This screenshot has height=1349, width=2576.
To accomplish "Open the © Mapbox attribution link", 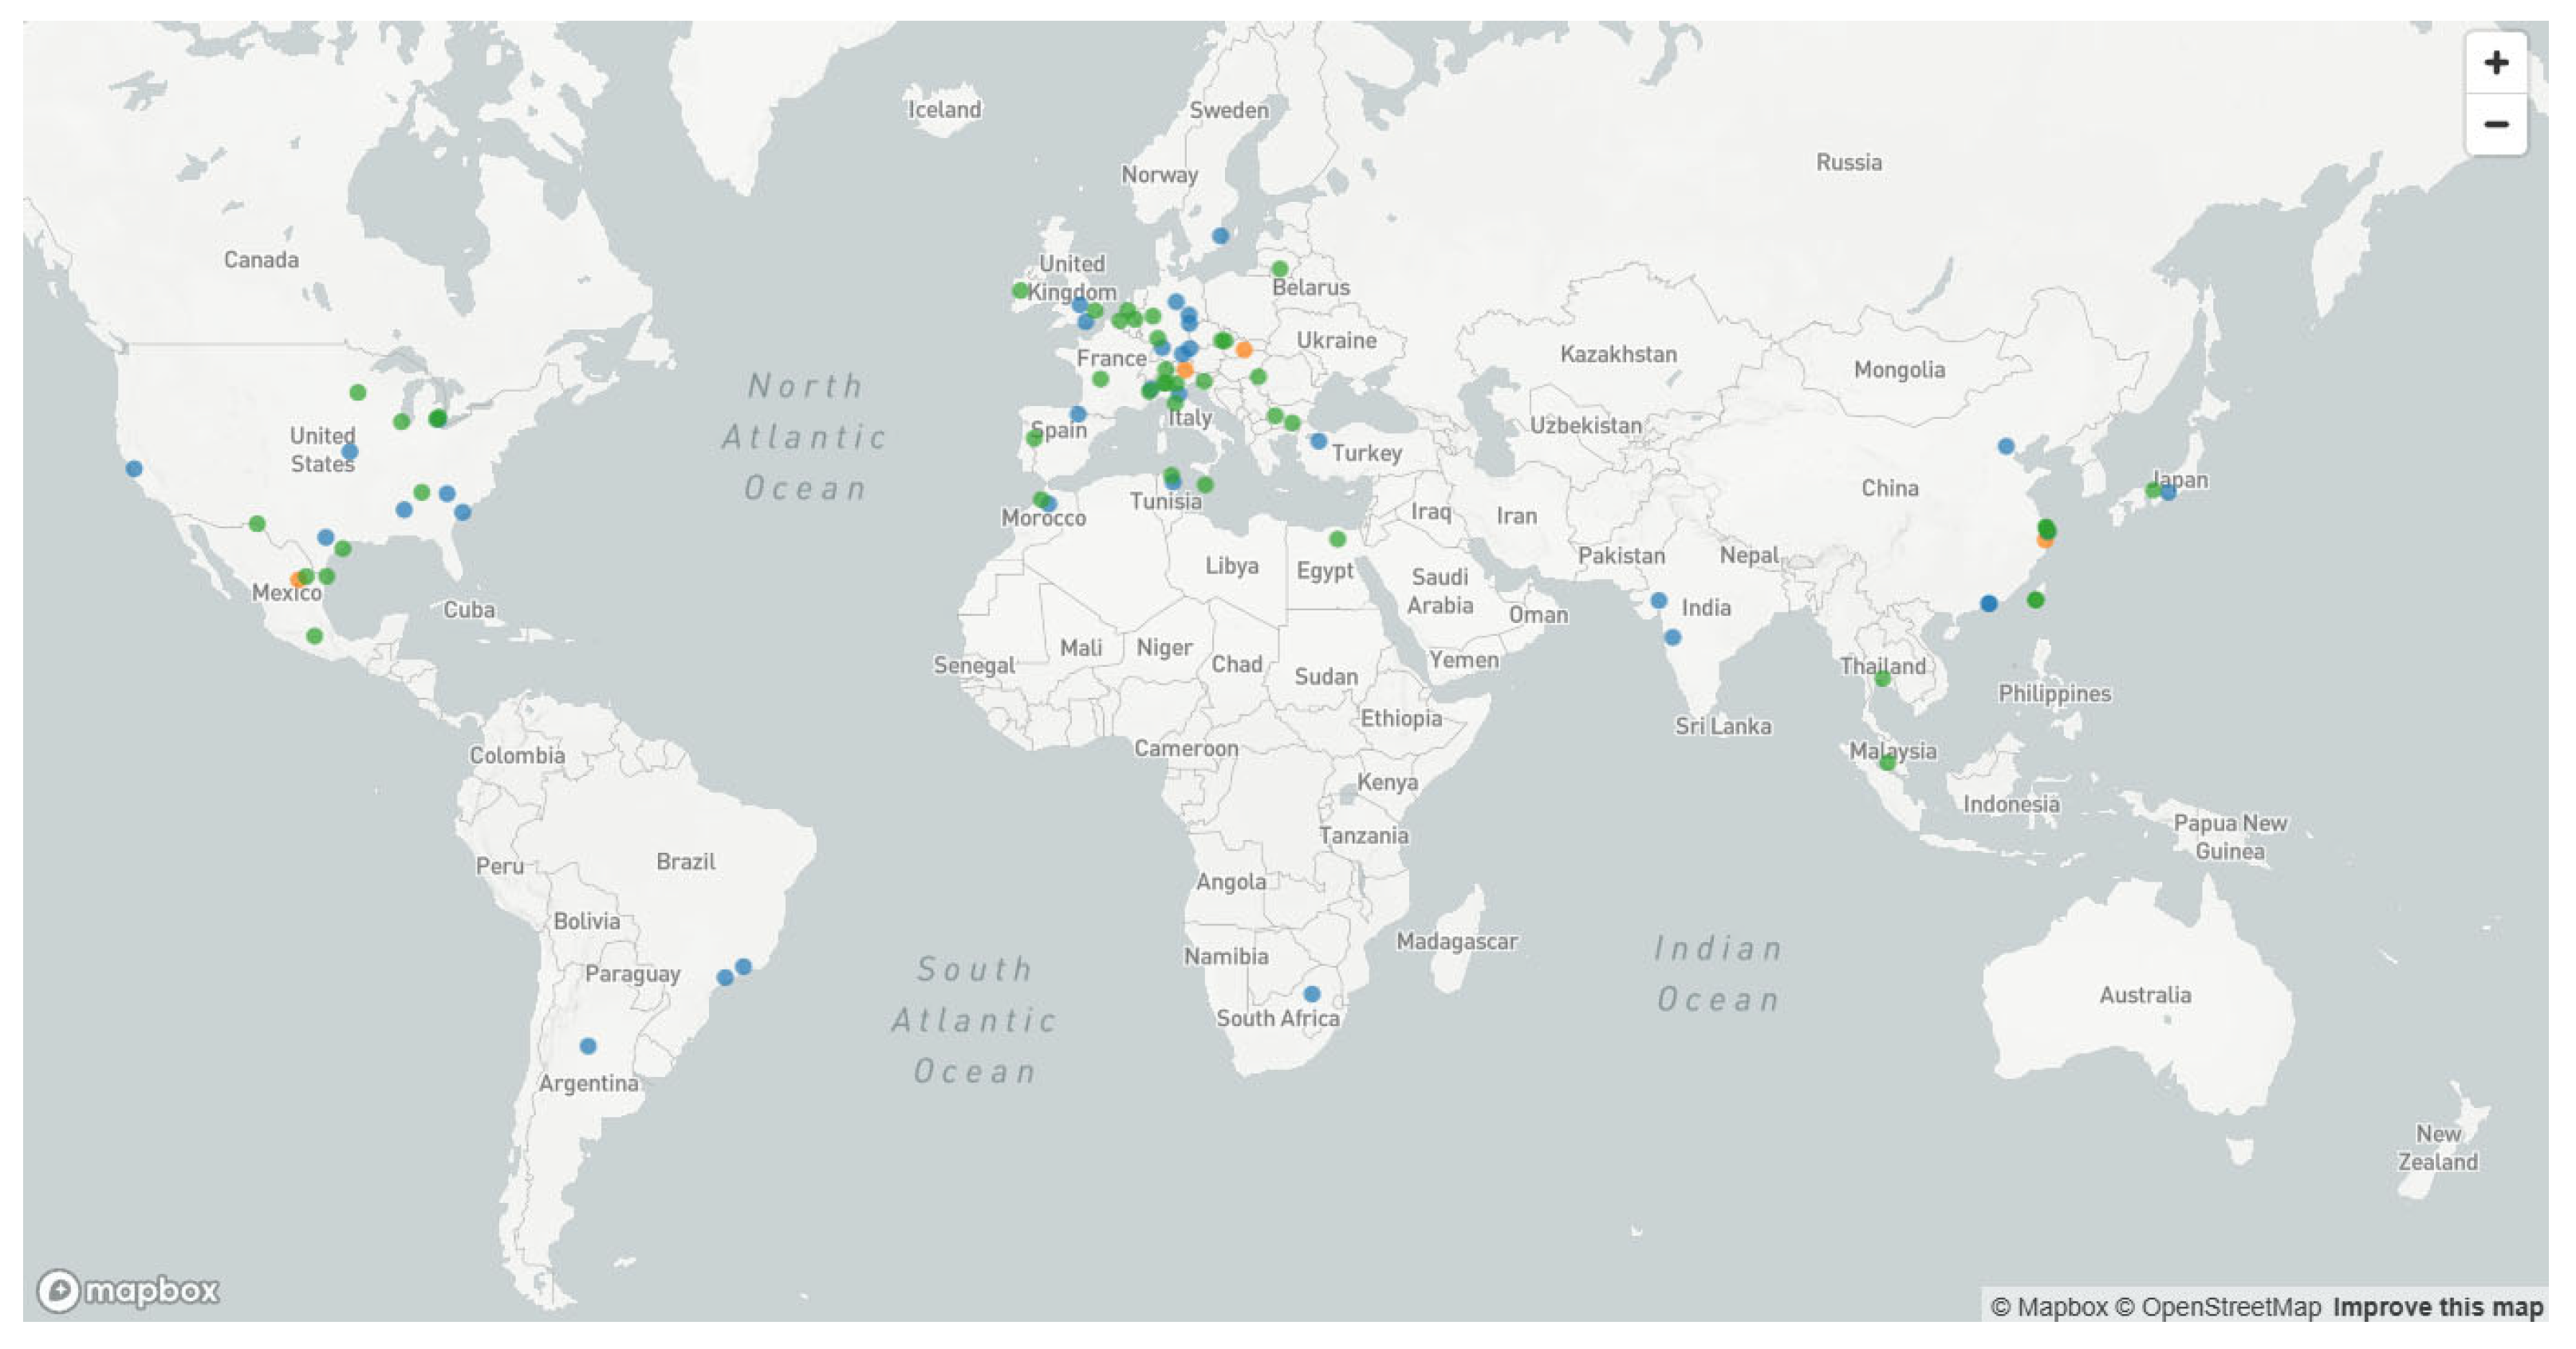I will 2048,1307.
